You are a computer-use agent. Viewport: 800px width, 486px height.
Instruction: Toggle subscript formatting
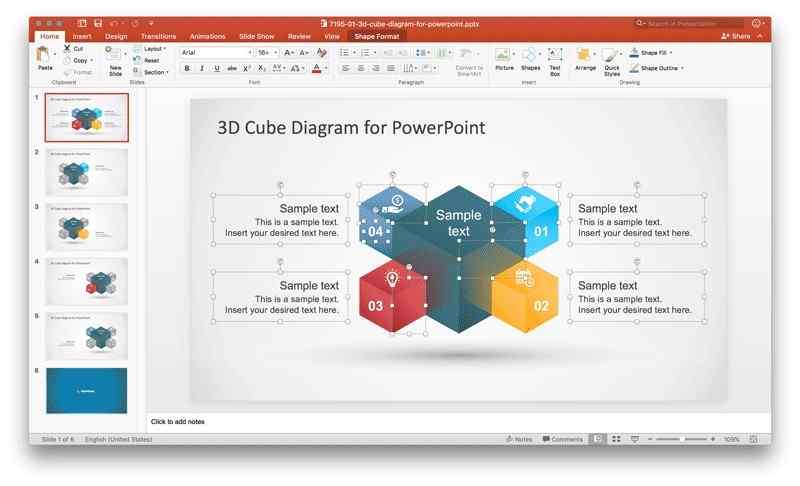(x=261, y=68)
